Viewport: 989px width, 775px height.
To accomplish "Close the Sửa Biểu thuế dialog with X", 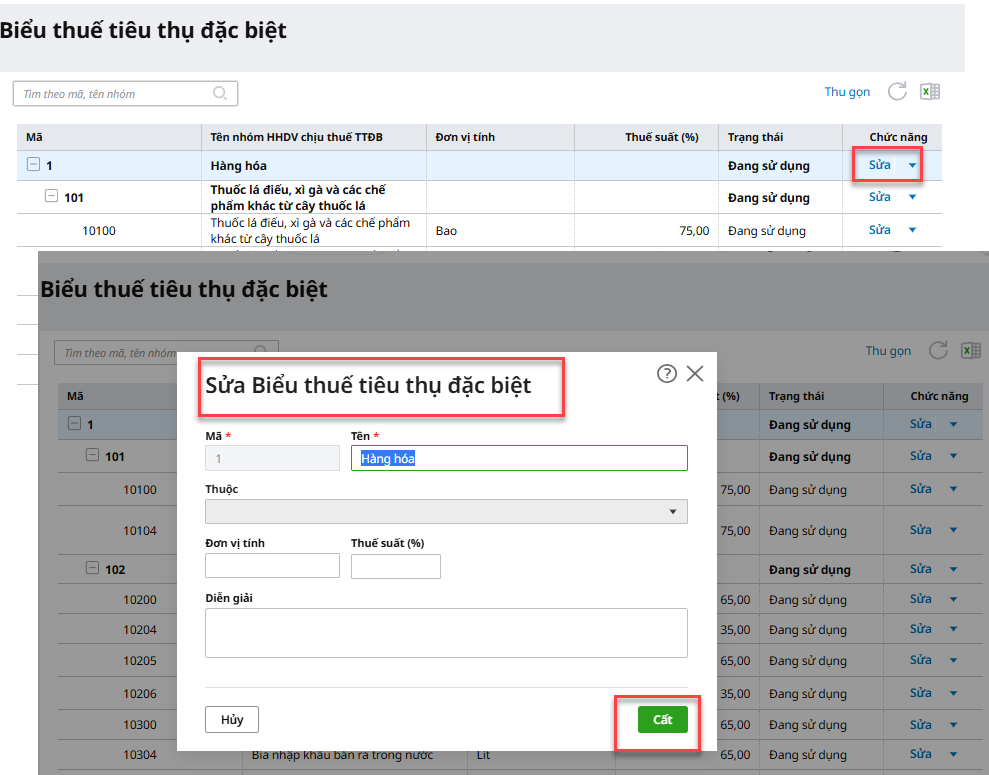I will pos(695,373).
